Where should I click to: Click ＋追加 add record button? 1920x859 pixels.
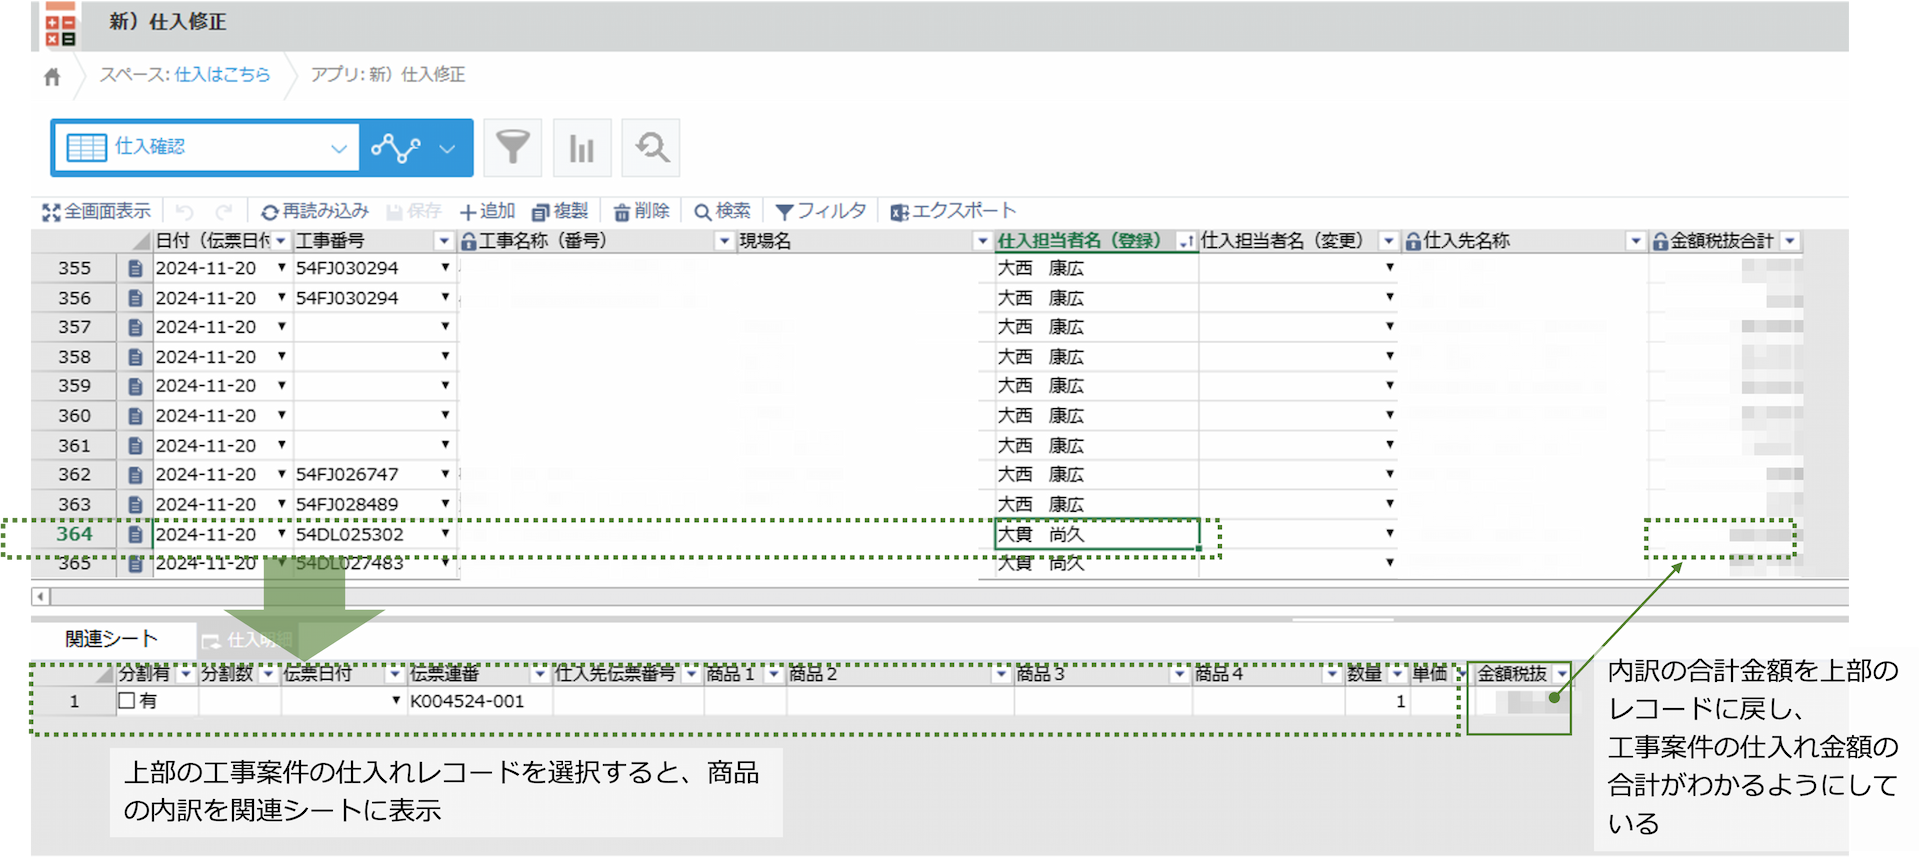[487, 212]
